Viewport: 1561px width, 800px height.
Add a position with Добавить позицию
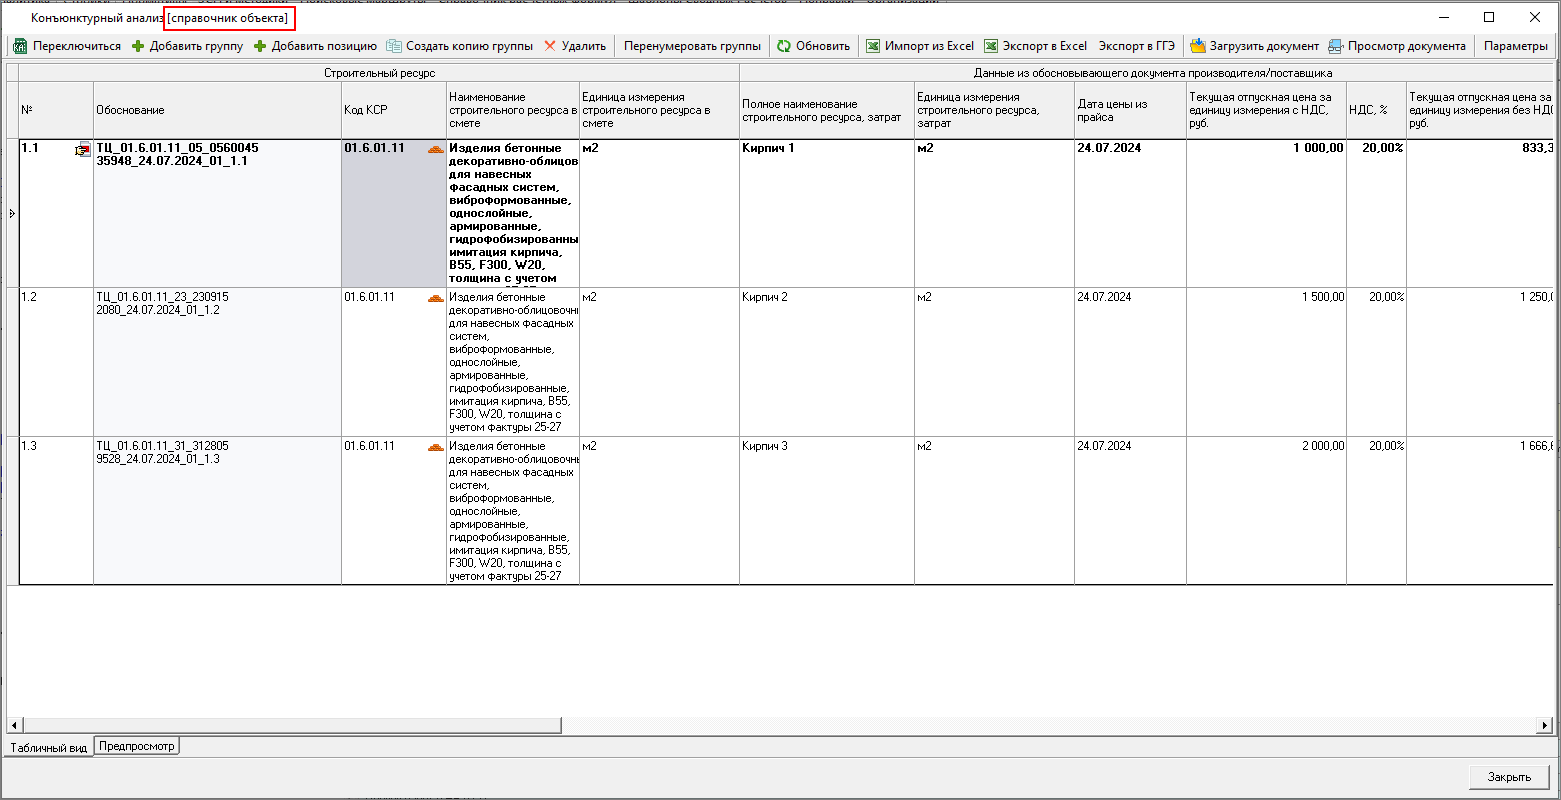(x=260, y=46)
